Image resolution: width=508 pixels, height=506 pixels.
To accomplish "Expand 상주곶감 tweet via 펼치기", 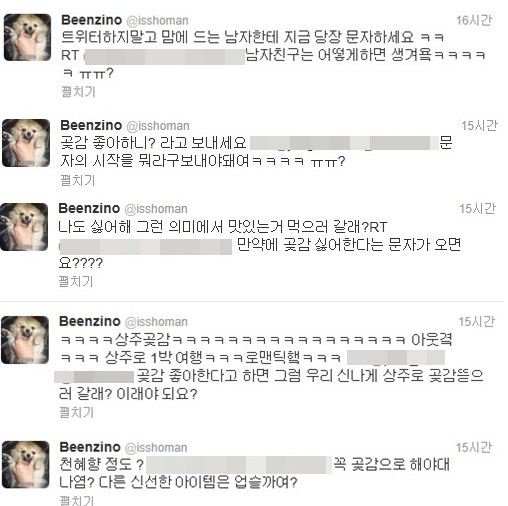I will coord(76,412).
